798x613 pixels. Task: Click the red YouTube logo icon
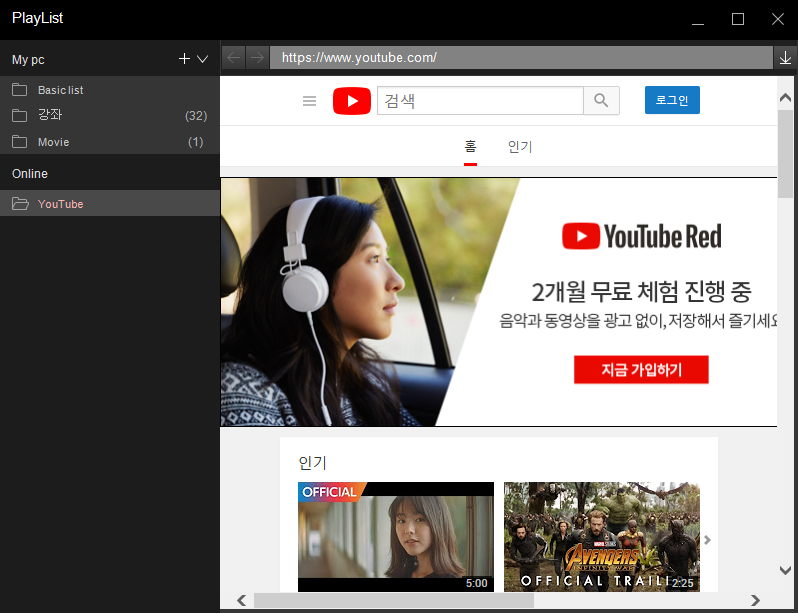[x=351, y=101]
